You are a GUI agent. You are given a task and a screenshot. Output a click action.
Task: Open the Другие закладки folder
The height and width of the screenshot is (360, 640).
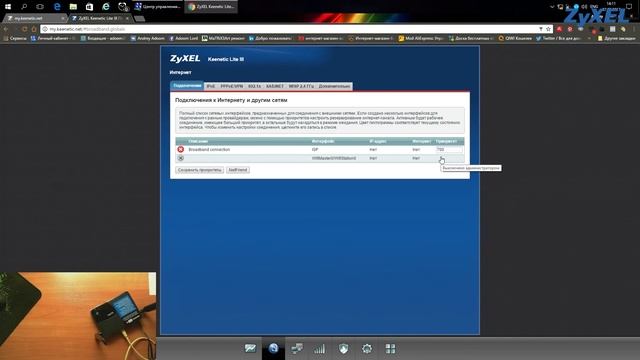(x=617, y=38)
